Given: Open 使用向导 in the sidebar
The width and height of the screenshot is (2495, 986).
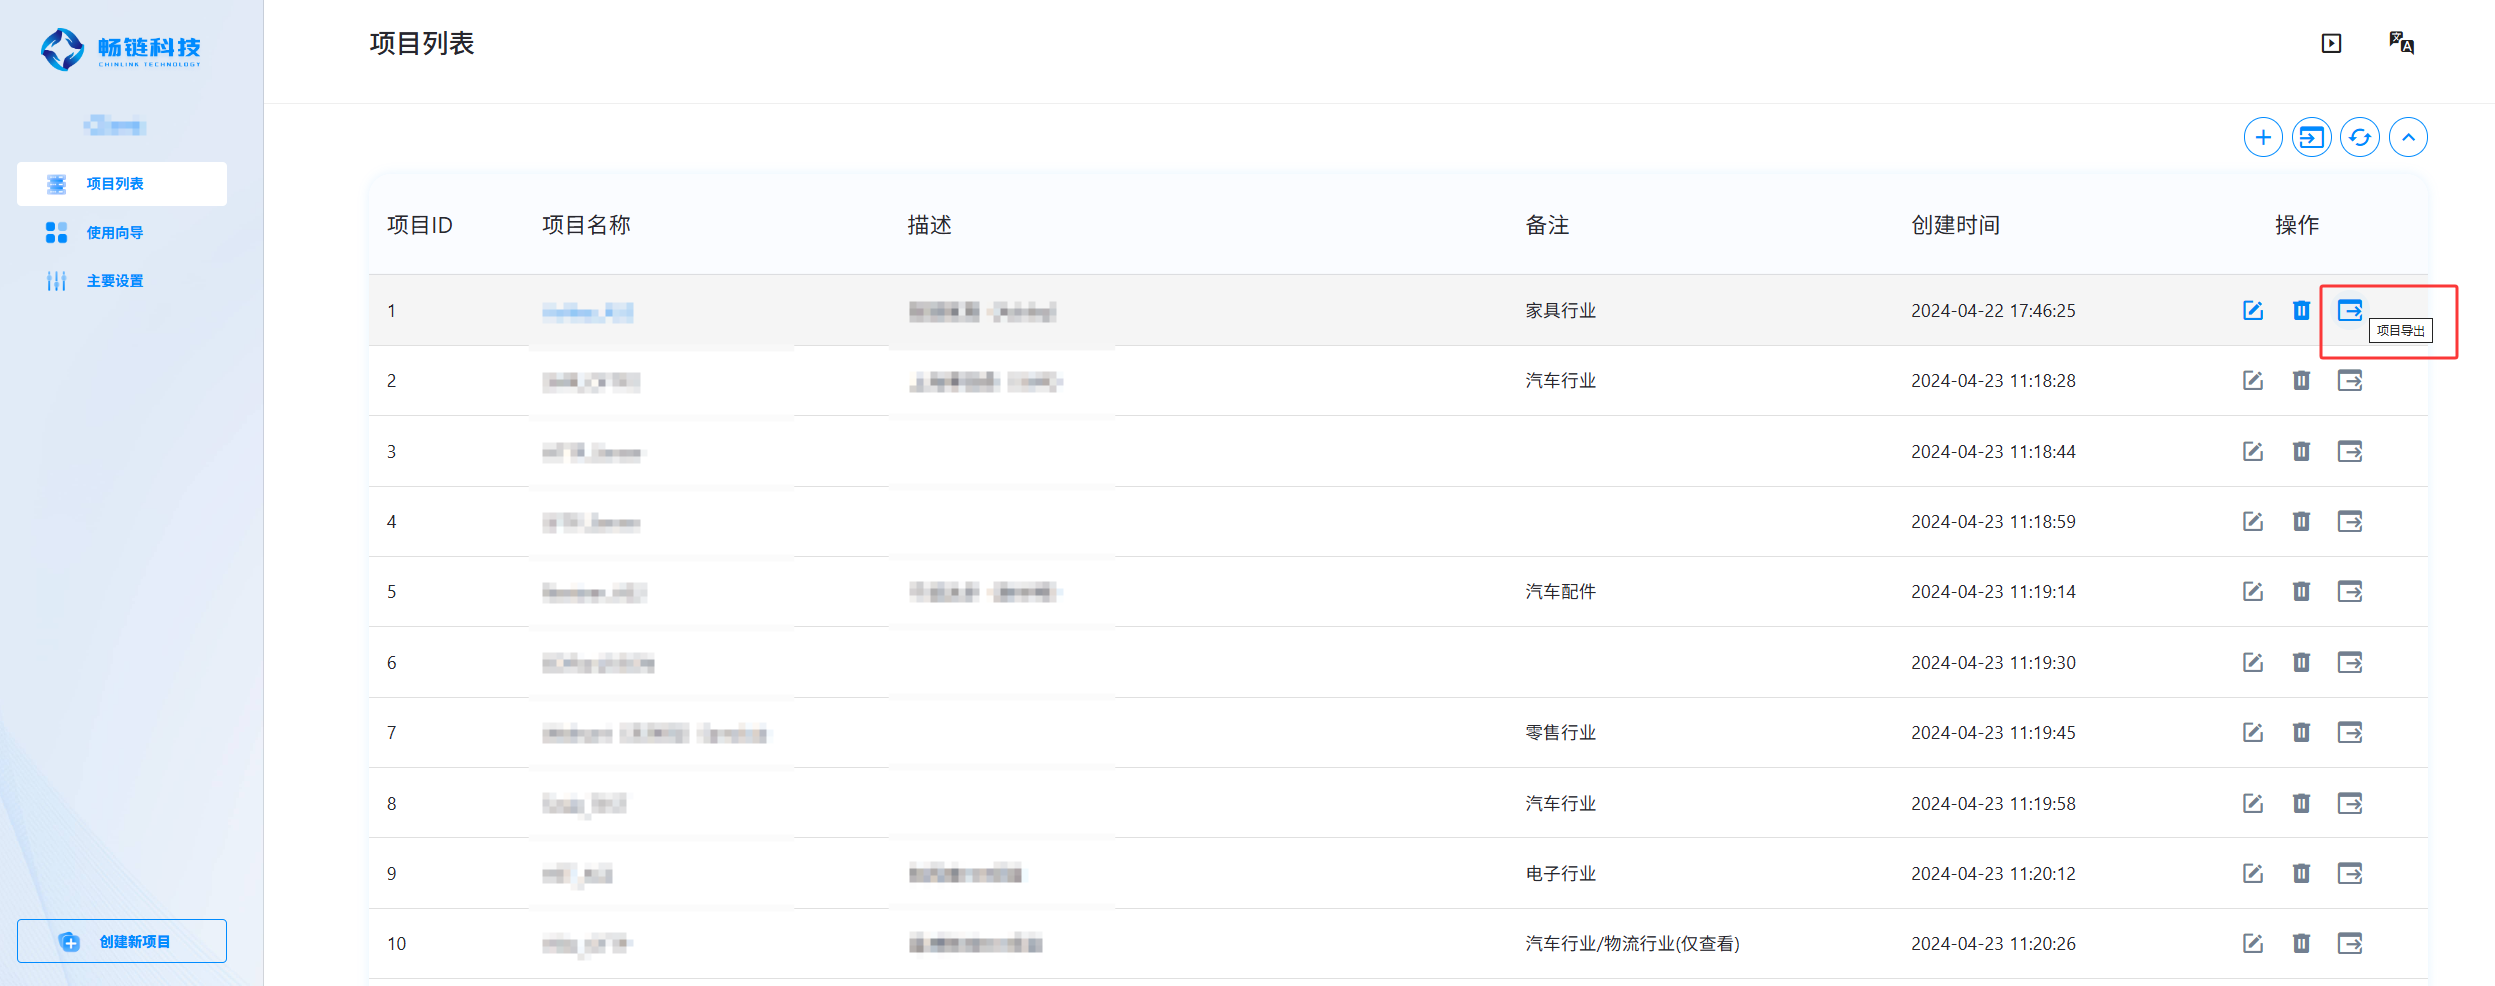Looking at the screenshot, I should pyautogui.click(x=114, y=233).
